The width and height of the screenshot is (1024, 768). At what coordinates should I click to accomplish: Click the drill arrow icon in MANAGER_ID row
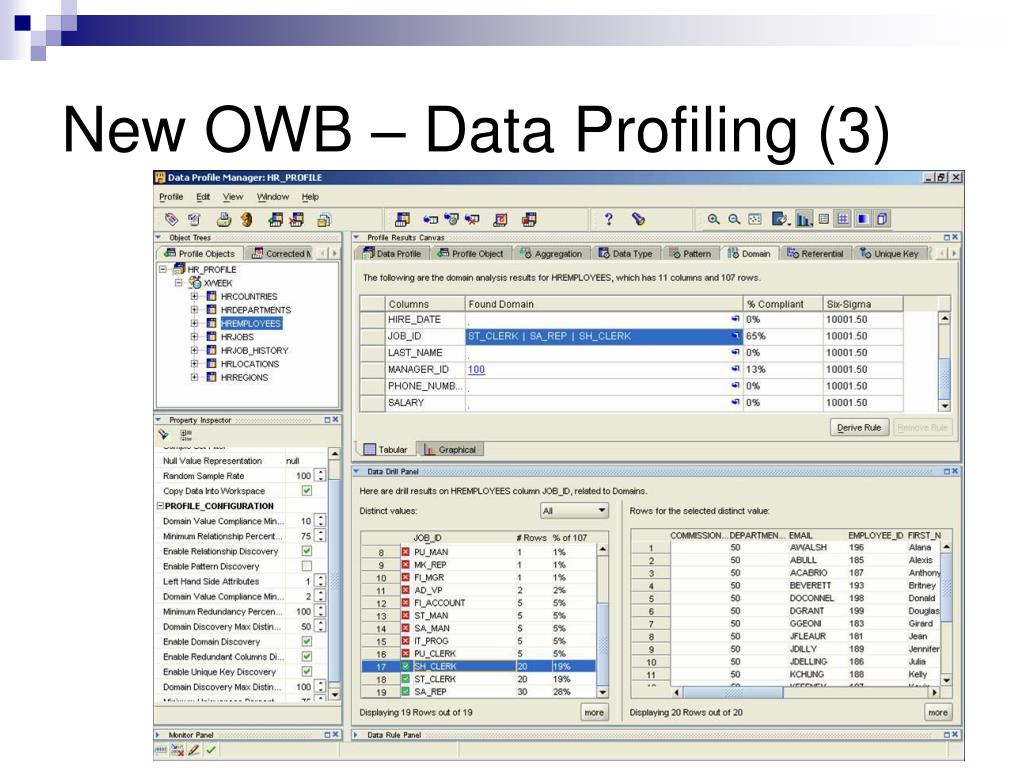735,369
